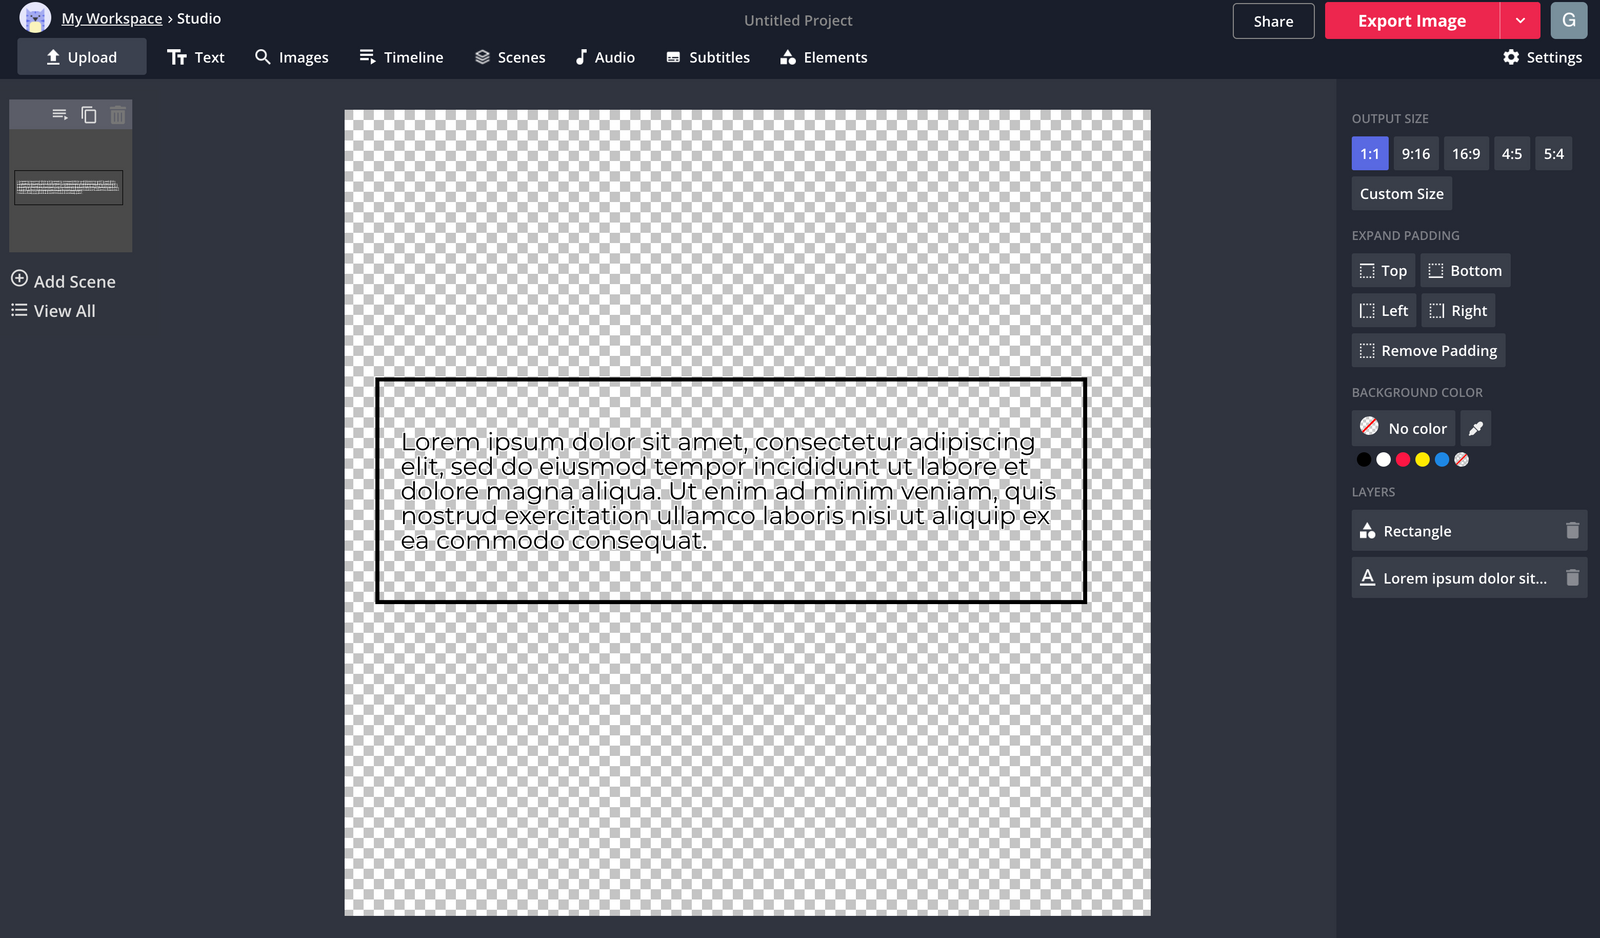This screenshot has width=1600, height=938.
Task: Switch output size to 16:9
Action: click(x=1466, y=153)
